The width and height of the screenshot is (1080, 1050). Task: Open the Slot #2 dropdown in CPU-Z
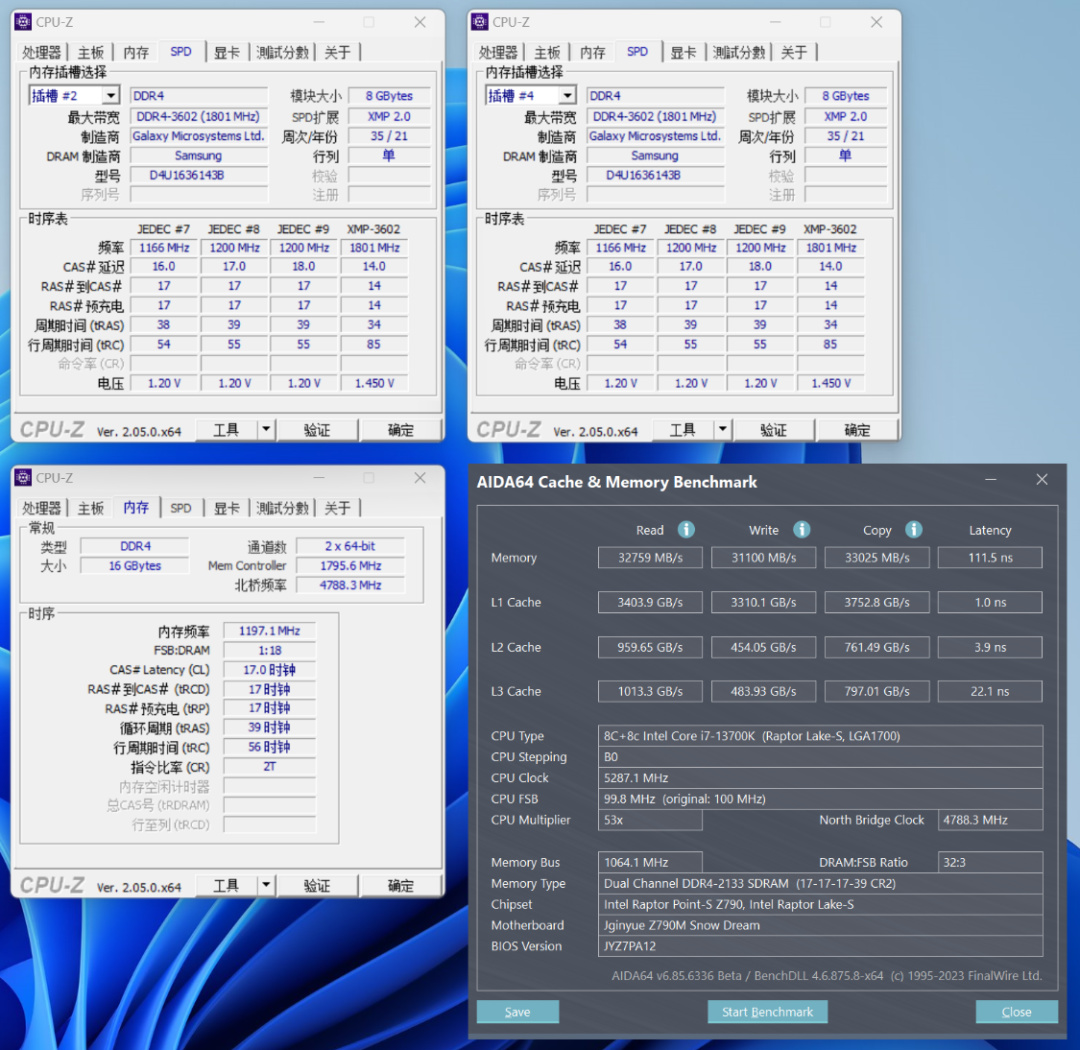pos(111,95)
